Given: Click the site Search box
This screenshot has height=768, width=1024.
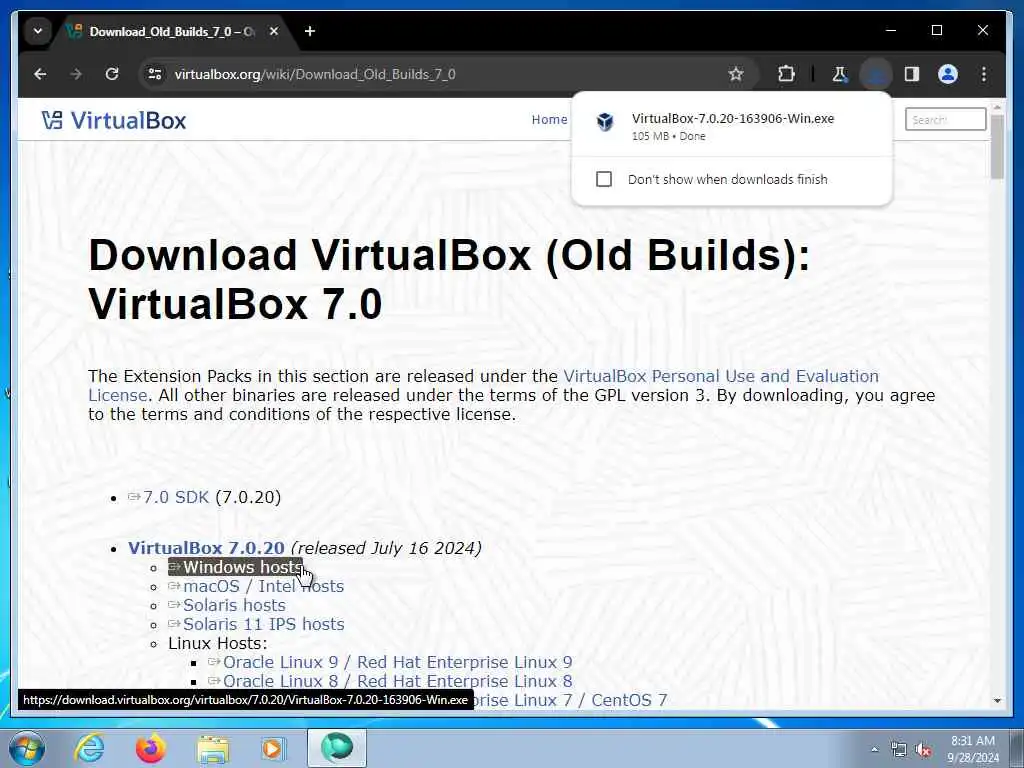Looking at the screenshot, I should (945, 120).
